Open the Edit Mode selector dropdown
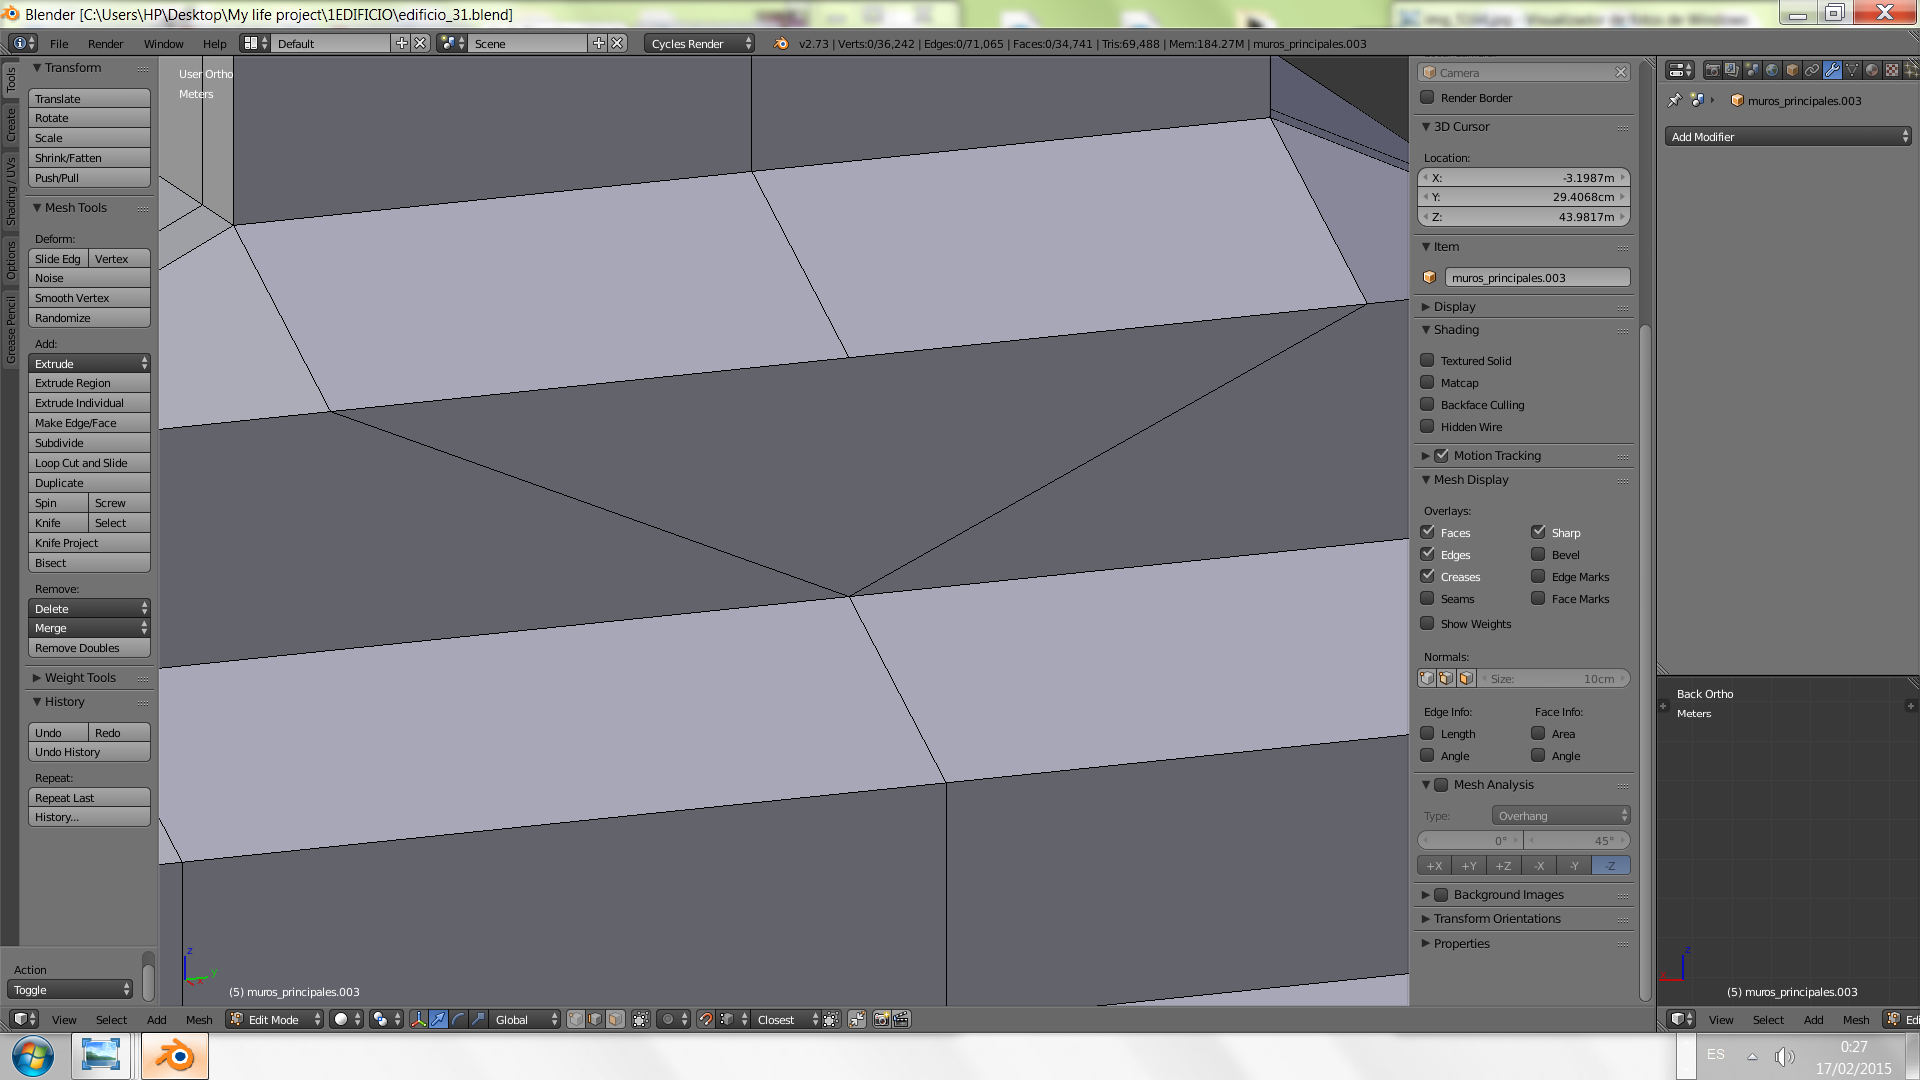Viewport: 1920px width, 1080px height. coord(275,1019)
